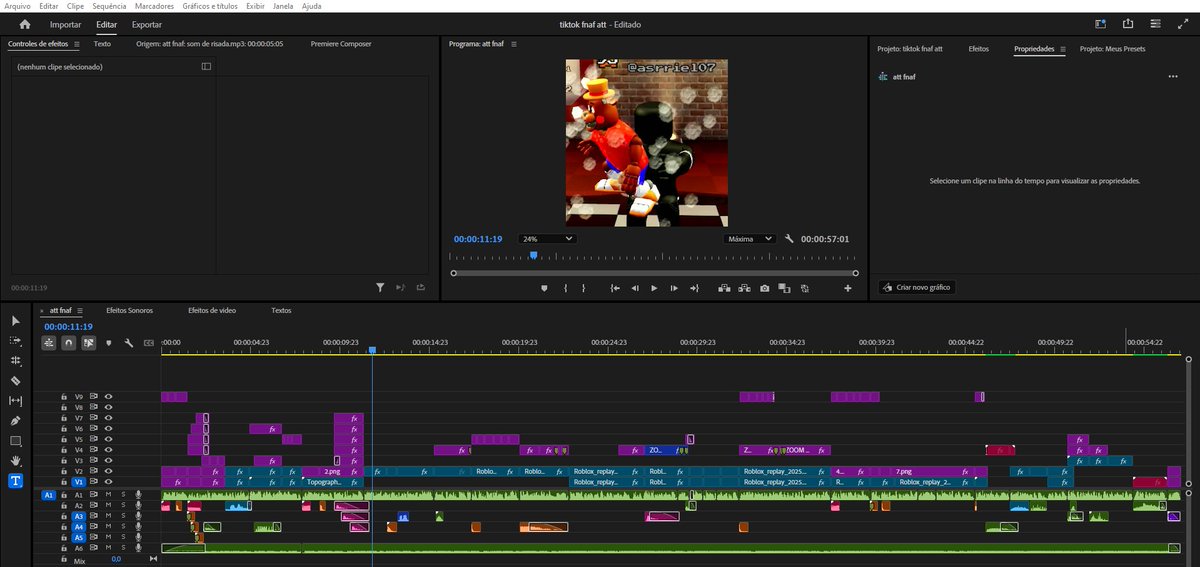1200x567 pixels.
Task: Add marker in Program monitor
Action: 545,288
